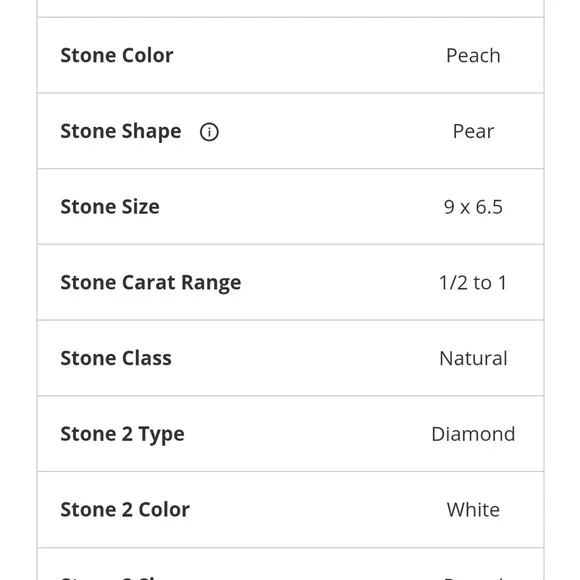The image size is (580, 580).
Task: Select the 1/2 to 1 carat value
Action: click(x=473, y=283)
